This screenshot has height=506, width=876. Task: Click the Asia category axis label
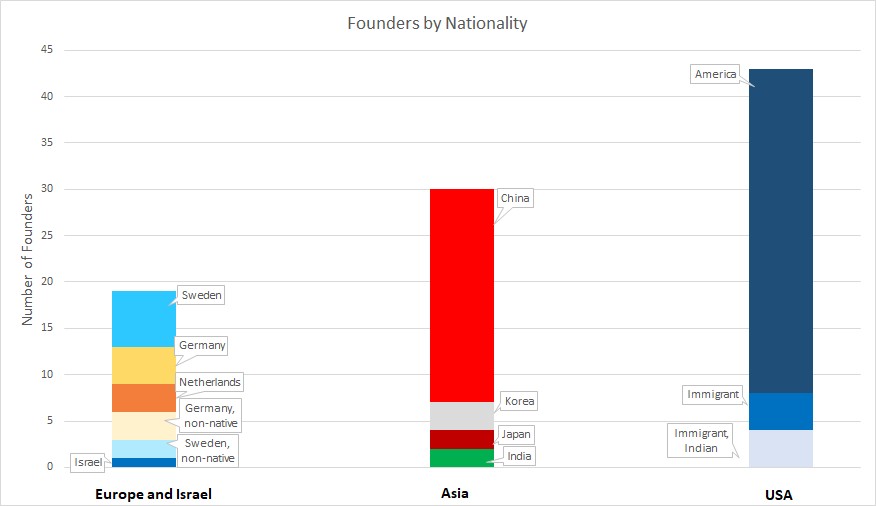[x=455, y=493]
